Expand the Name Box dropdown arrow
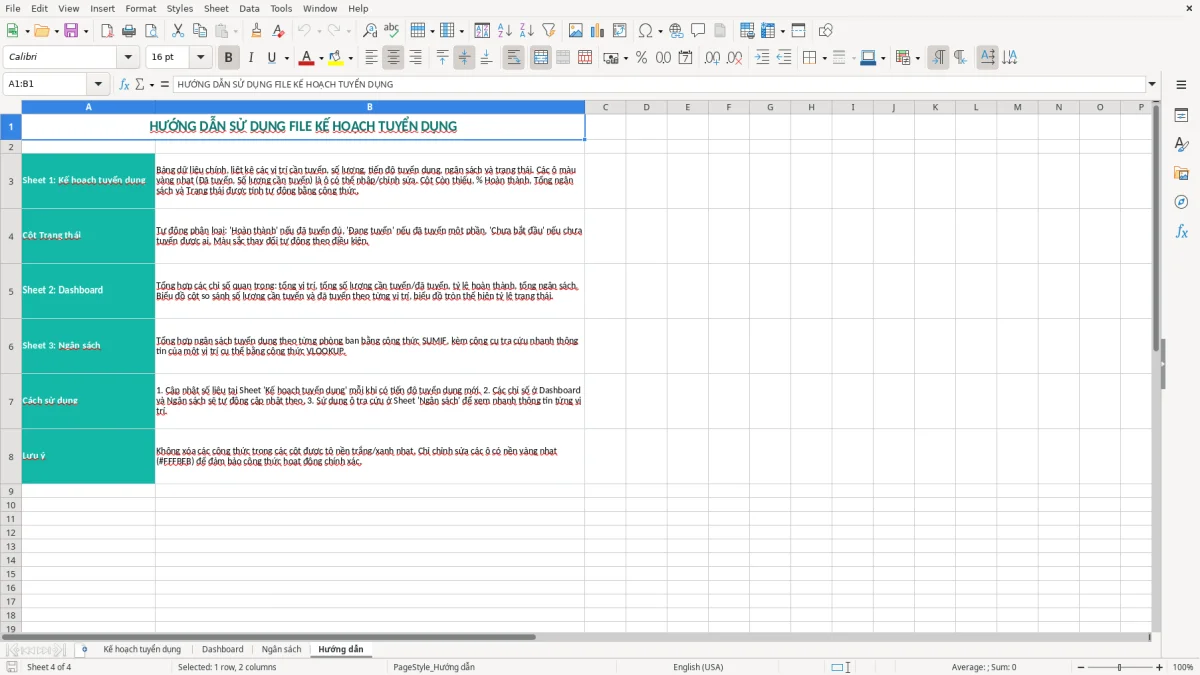The image size is (1200, 675). tap(98, 84)
